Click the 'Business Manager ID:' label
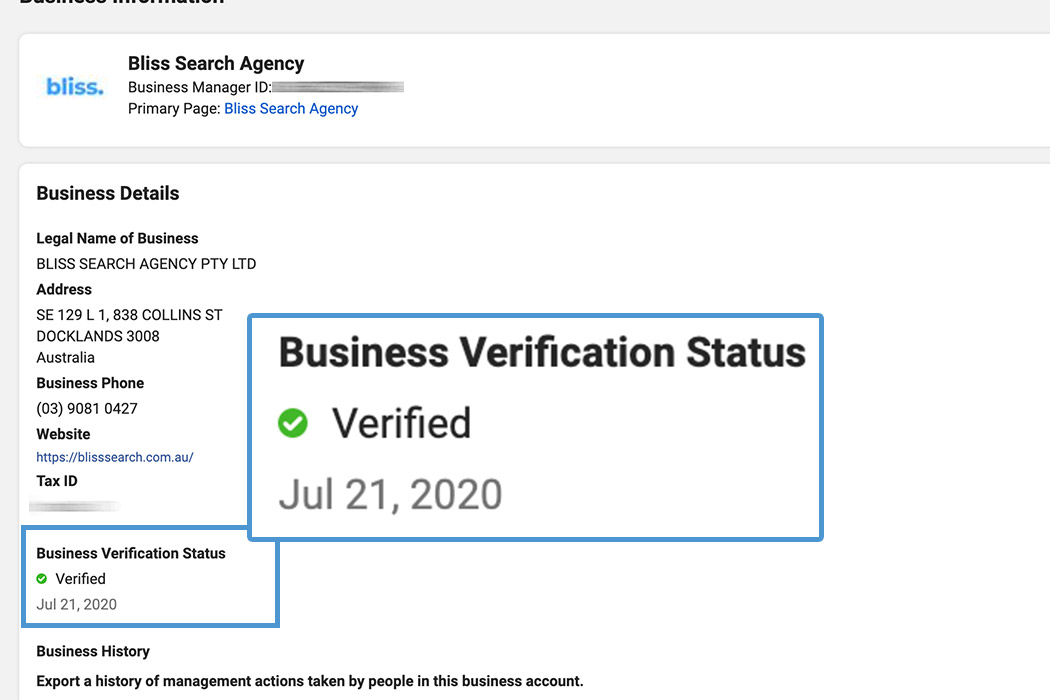 pyautogui.click(x=200, y=87)
